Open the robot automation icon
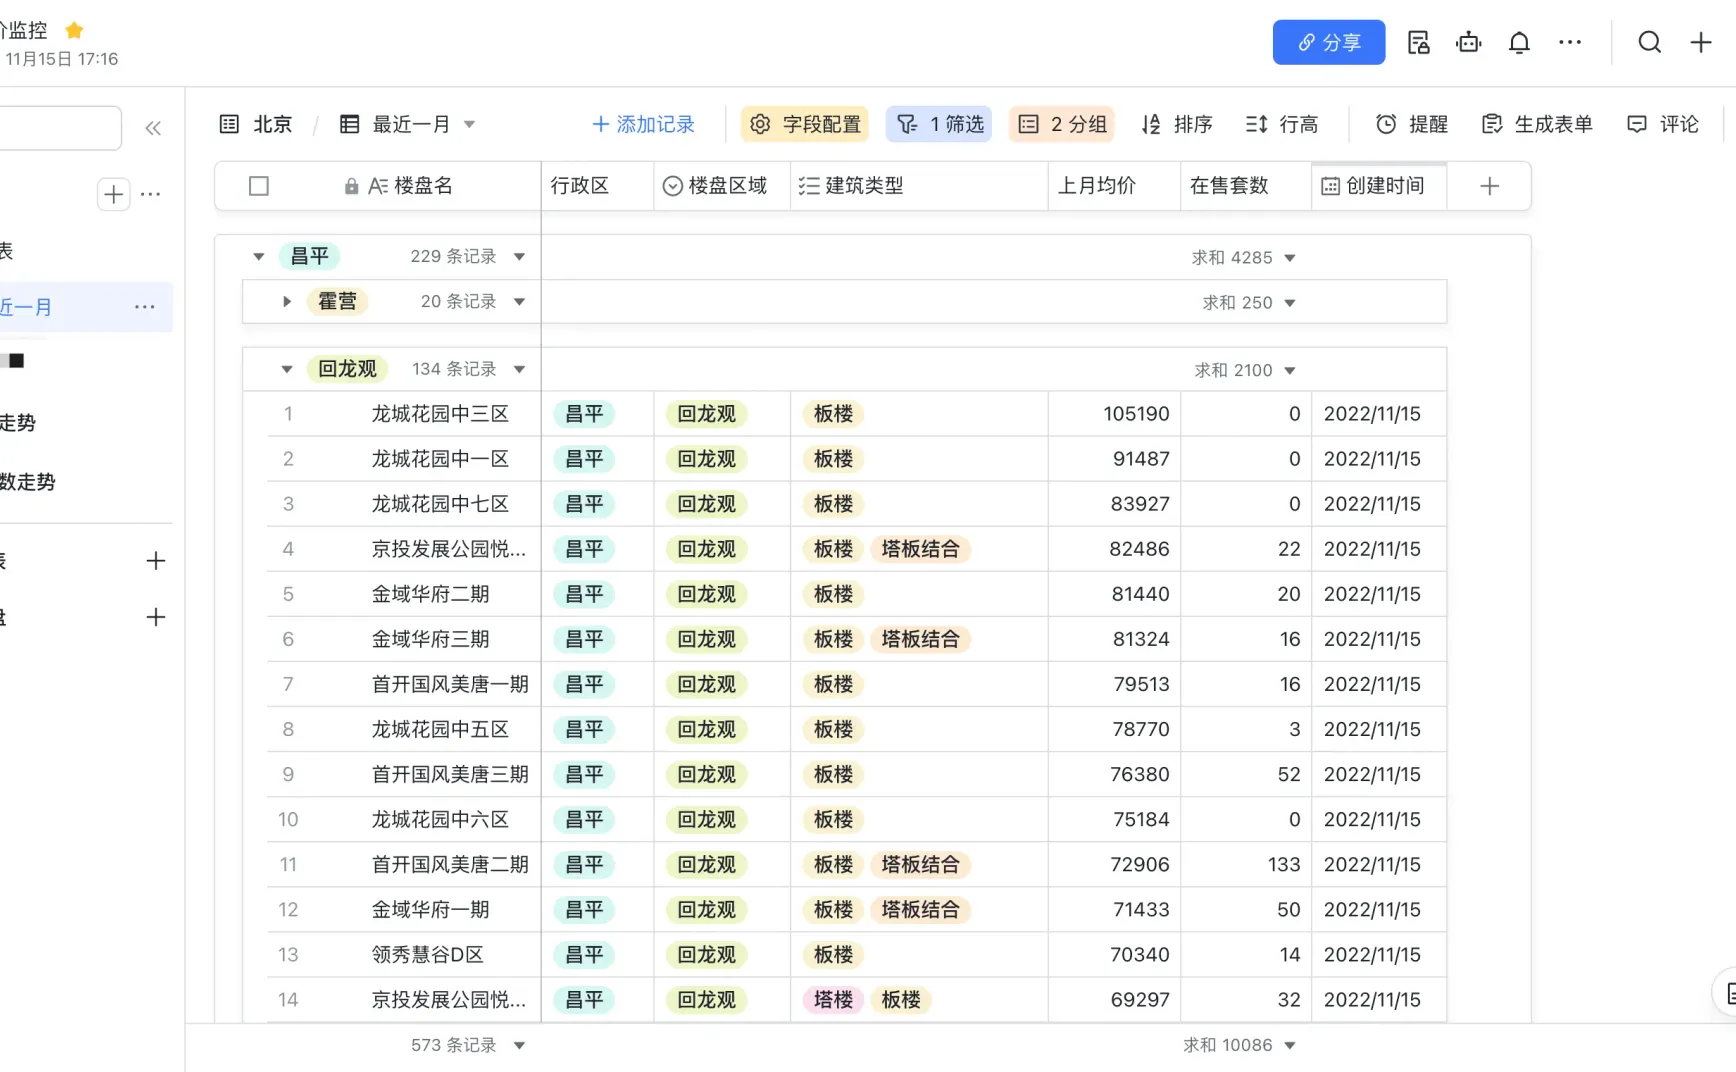The image size is (1736, 1072). 1468,42
